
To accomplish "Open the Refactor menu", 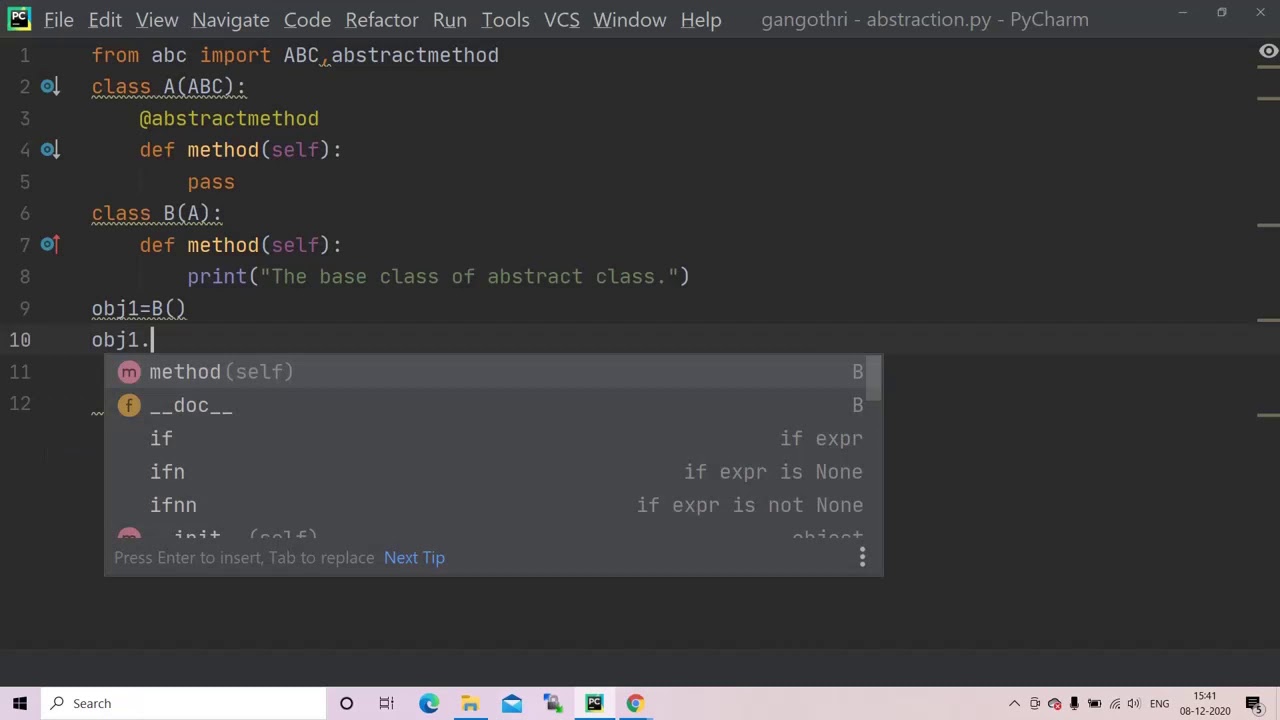I will (382, 19).
